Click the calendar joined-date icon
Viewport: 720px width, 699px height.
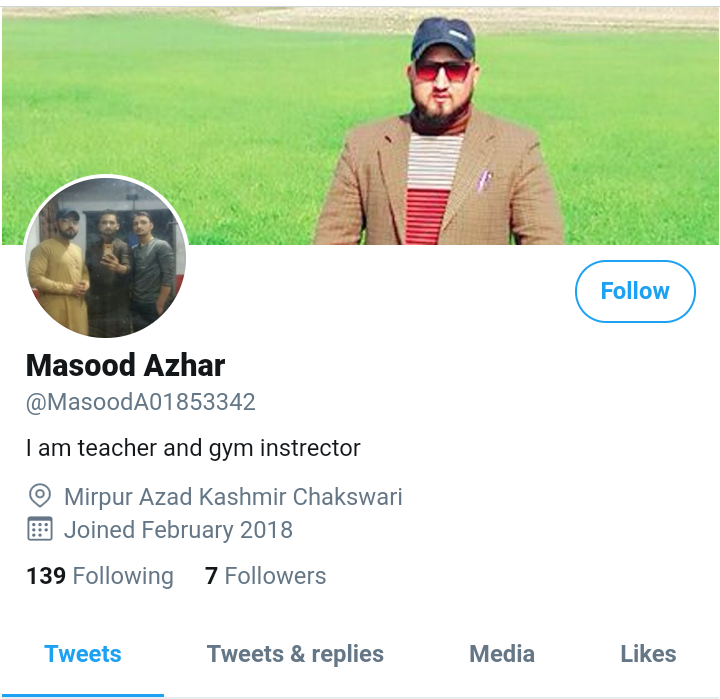click(x=40, y=529)
